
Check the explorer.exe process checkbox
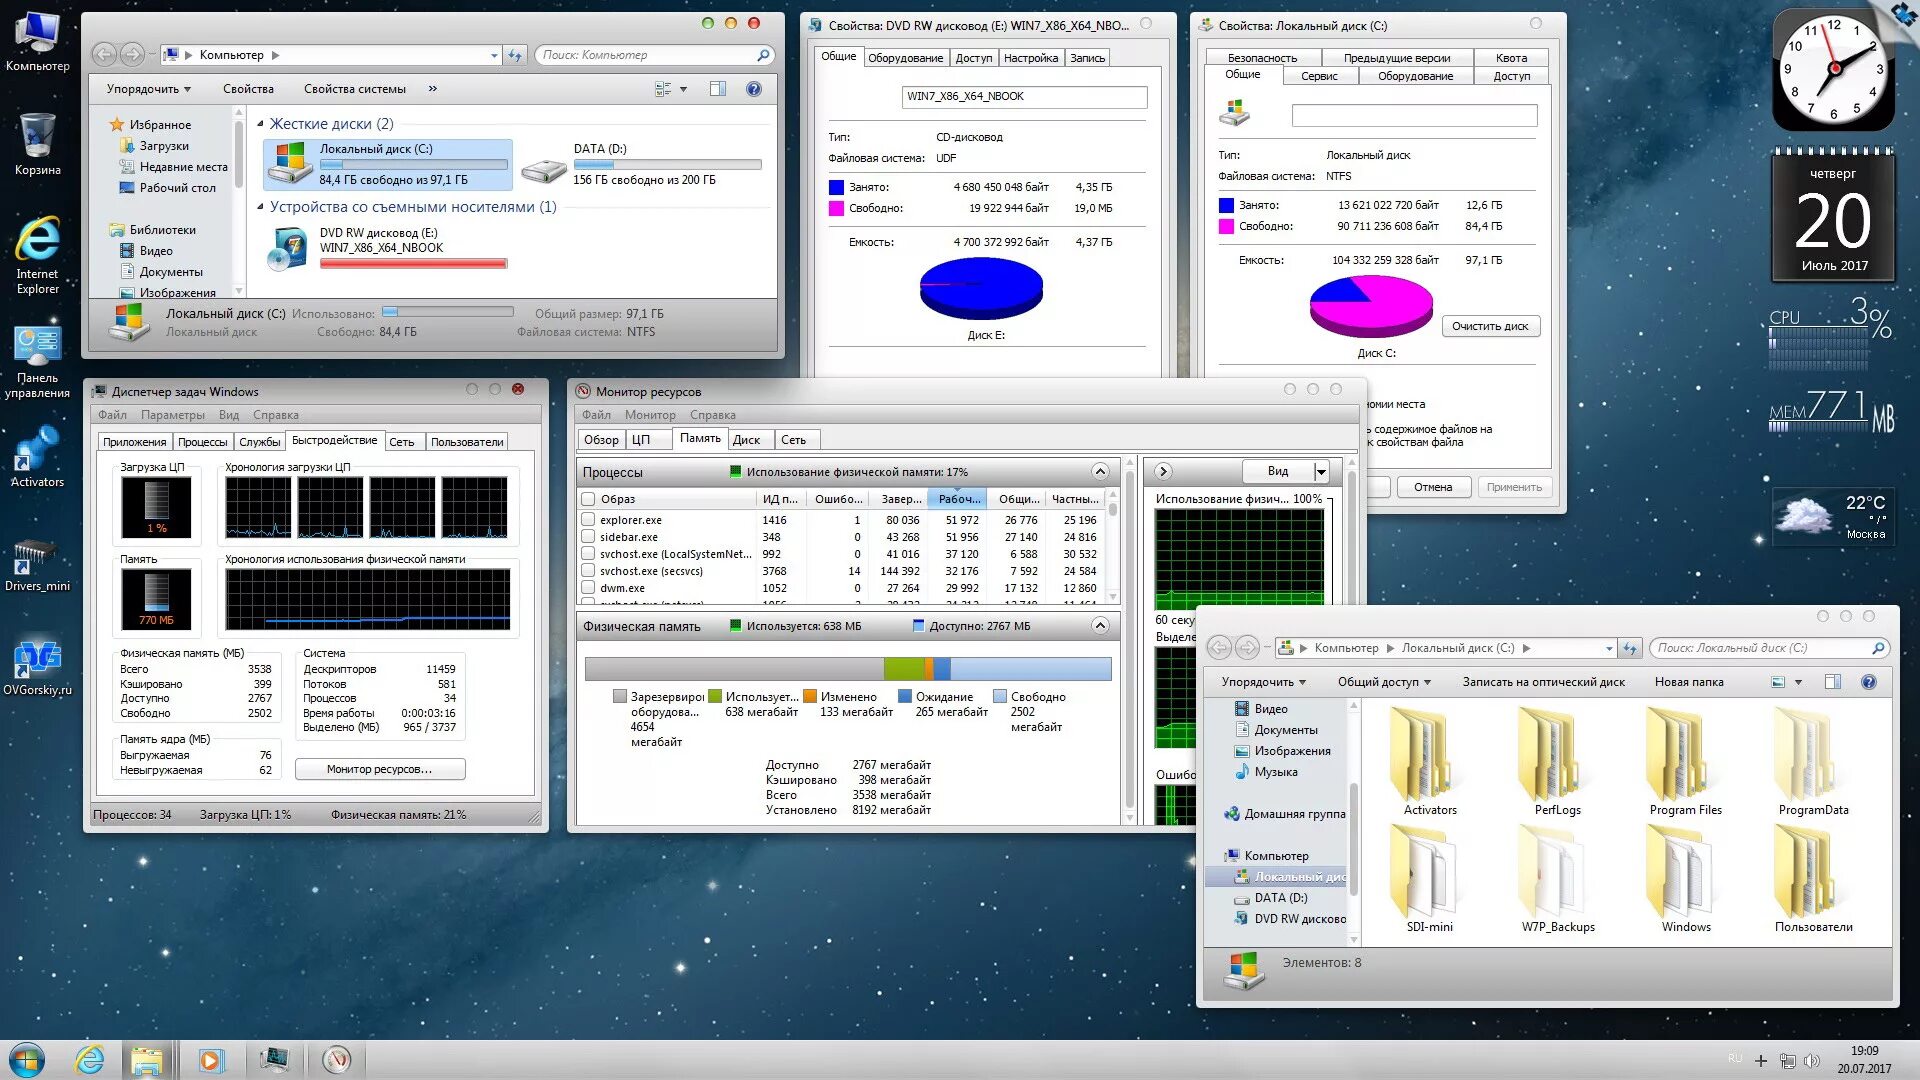588,520
